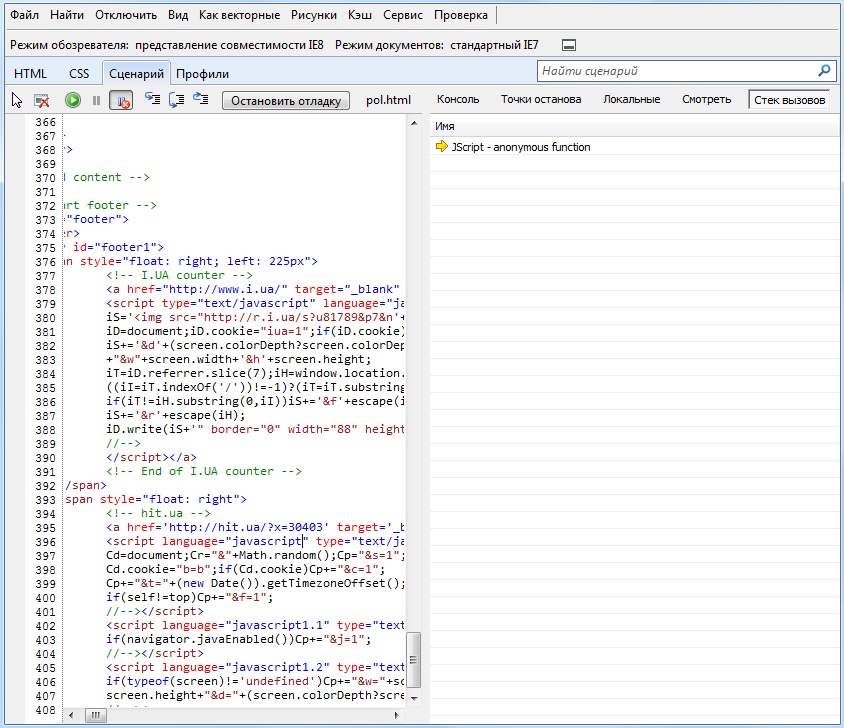Open the Вид menu
844x728 pixels.
click(x=178, y=15)
